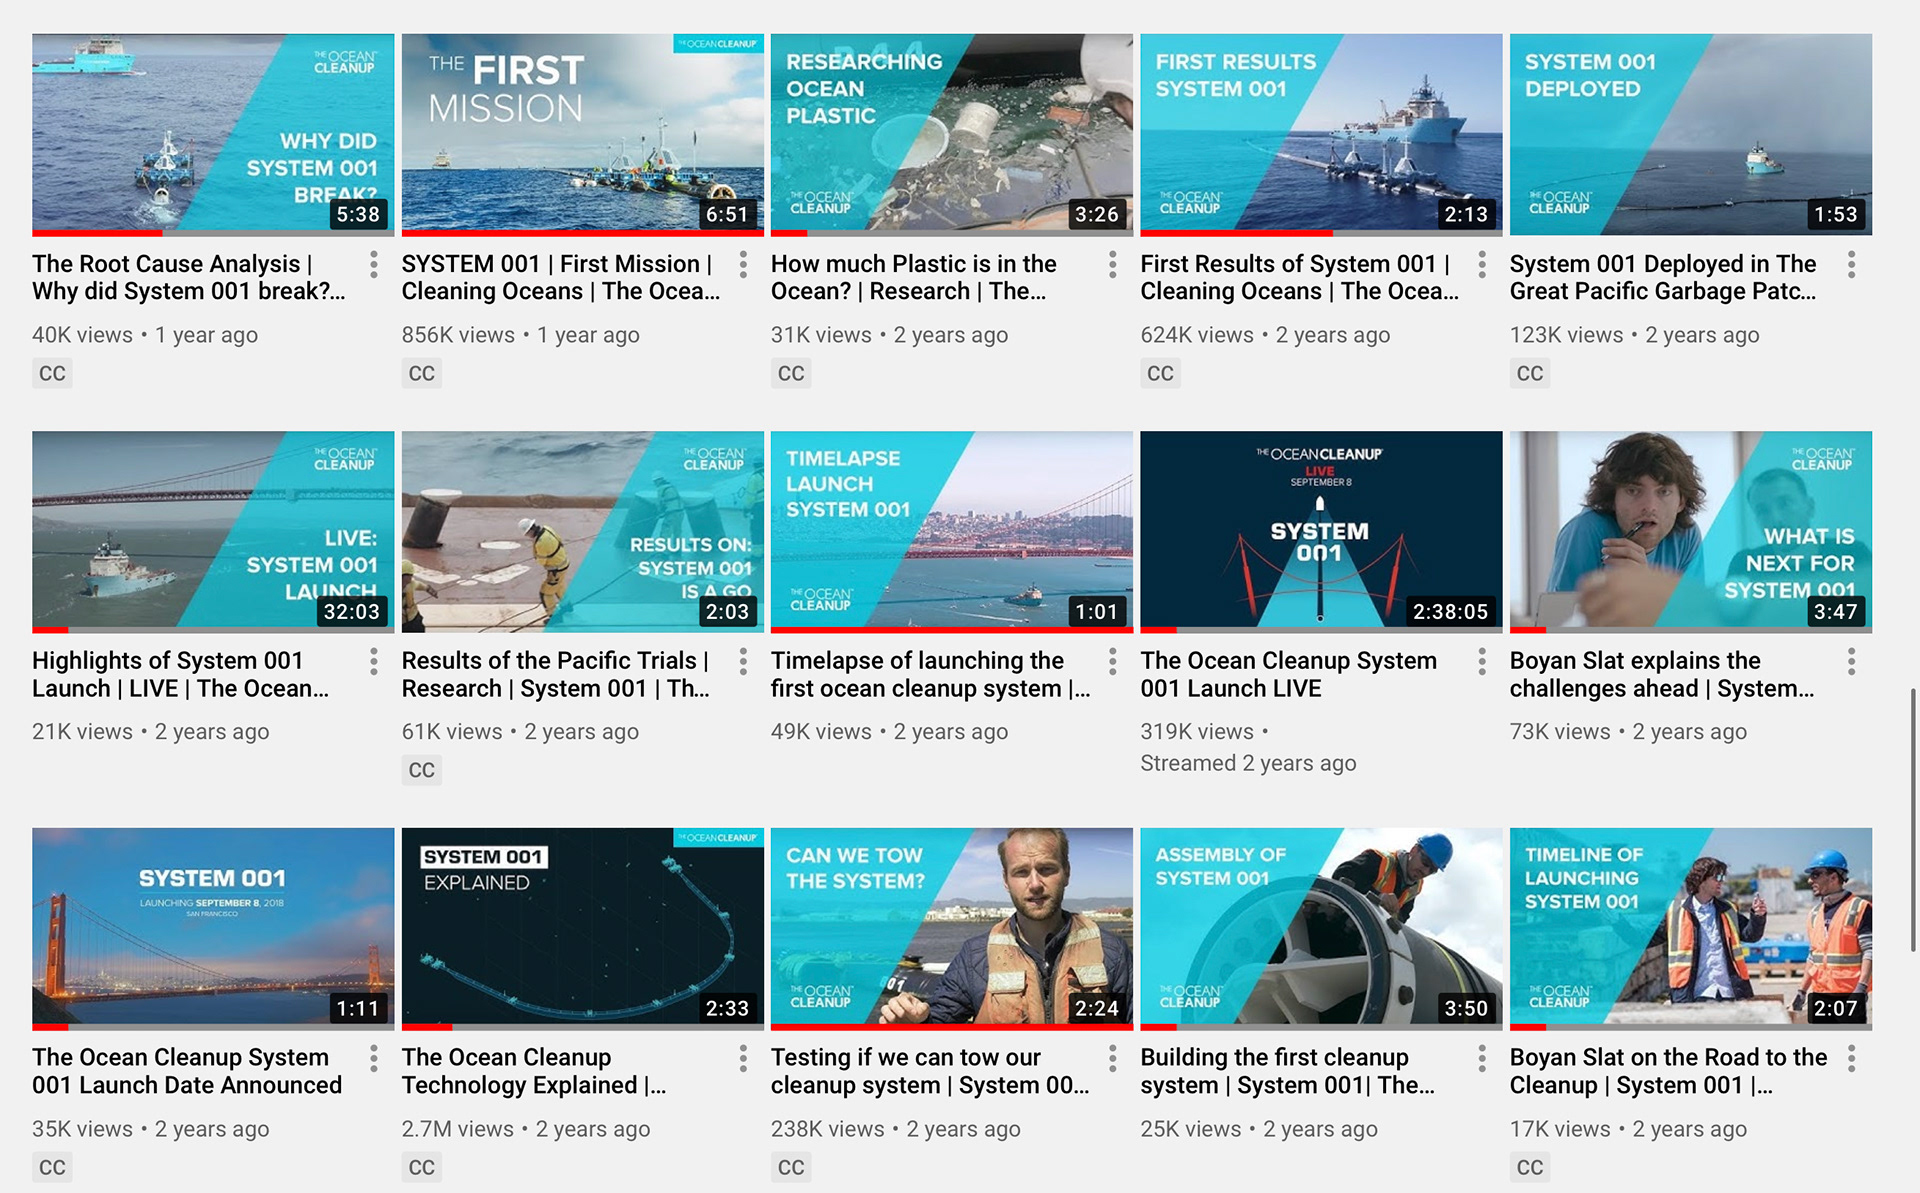
Task: Open options menu for Boyan Slat explains challenges video
Action: 1851,662
